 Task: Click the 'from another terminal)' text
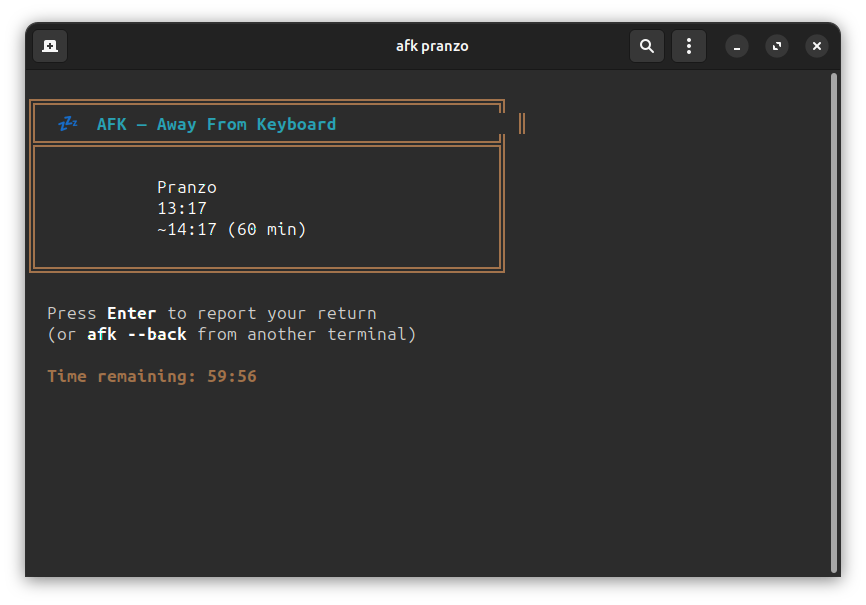point(307,335)
